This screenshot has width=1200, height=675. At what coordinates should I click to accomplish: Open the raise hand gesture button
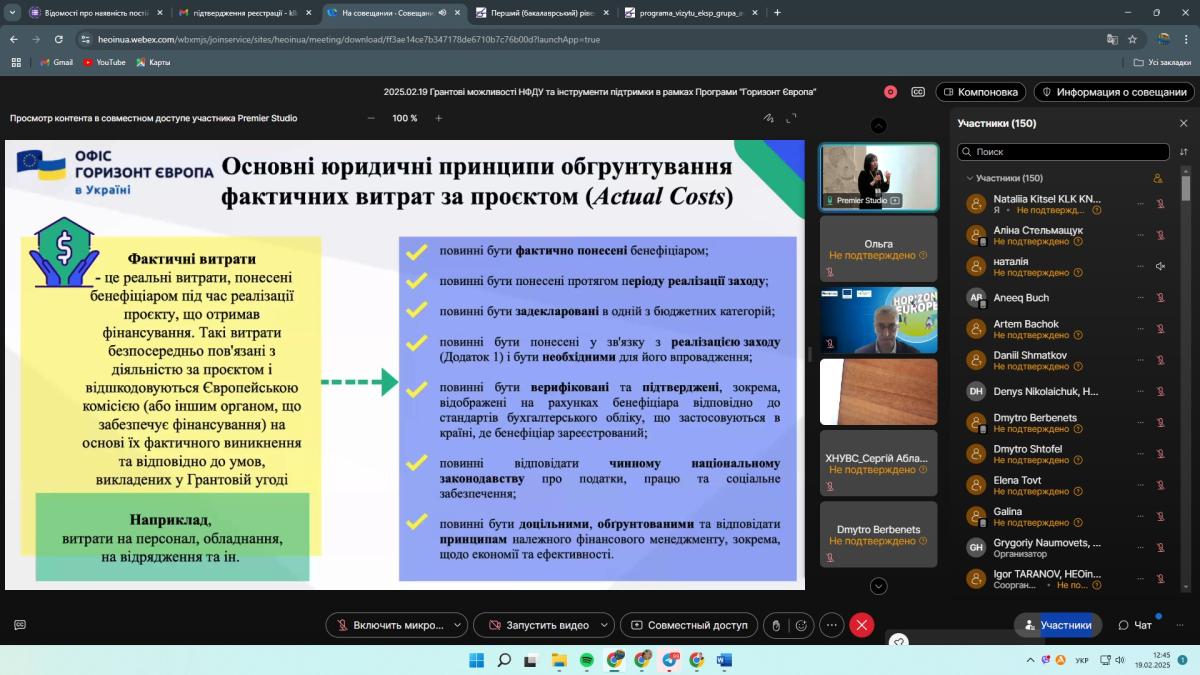[776, 625]
